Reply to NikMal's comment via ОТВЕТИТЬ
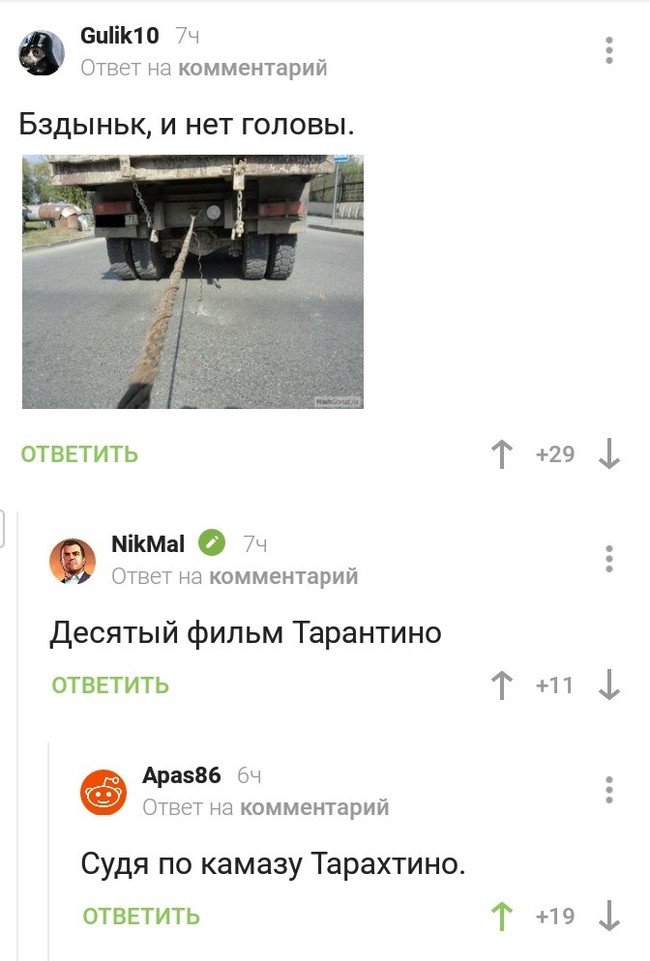 pos(110,685)
